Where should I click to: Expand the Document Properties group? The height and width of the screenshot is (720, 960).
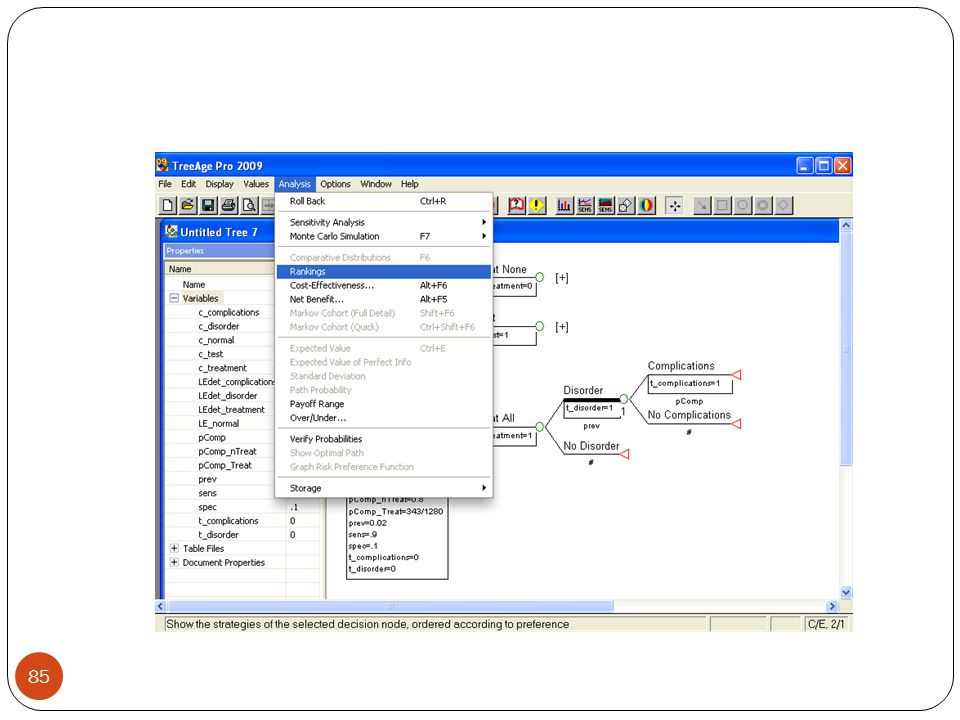pyautogui.click(x=174, y=562)
